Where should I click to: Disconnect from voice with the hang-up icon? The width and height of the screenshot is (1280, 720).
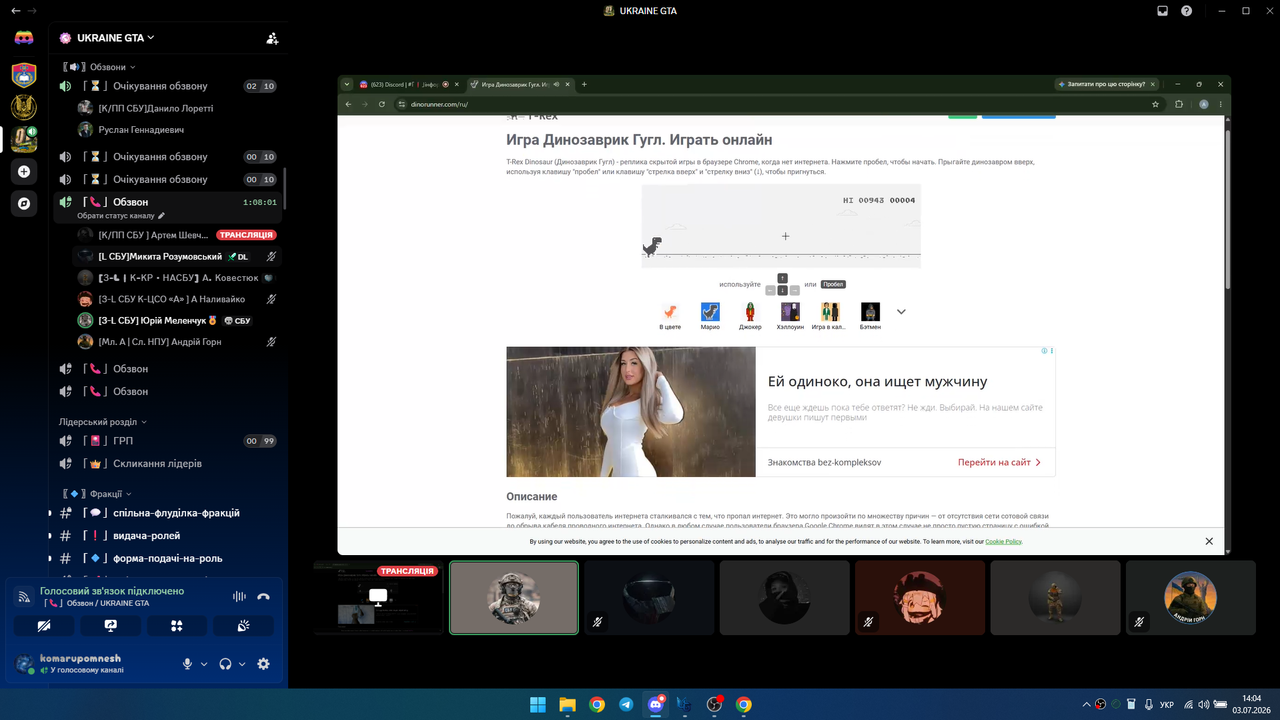(263, 597)
